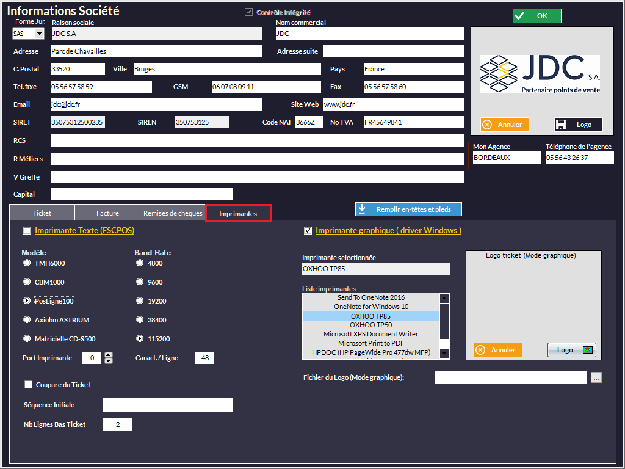Open the Remises de chèques tab
The image size is (625, 469).
(172, 213)
